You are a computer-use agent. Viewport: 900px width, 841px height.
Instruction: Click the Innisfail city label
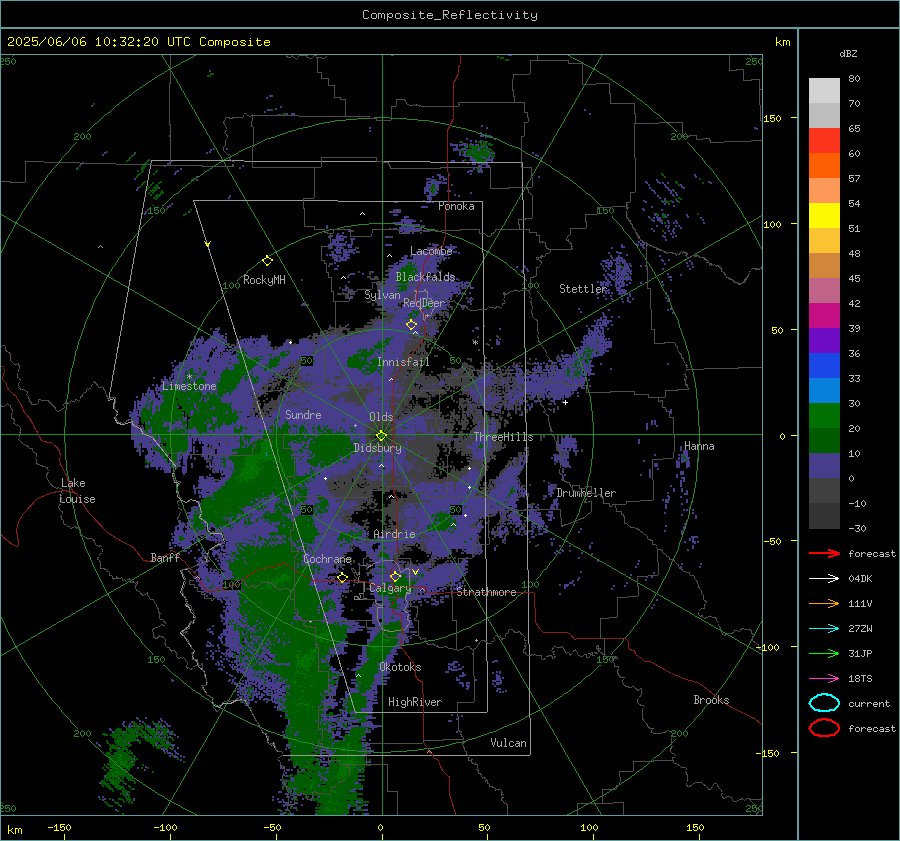[x=403, y=362]
